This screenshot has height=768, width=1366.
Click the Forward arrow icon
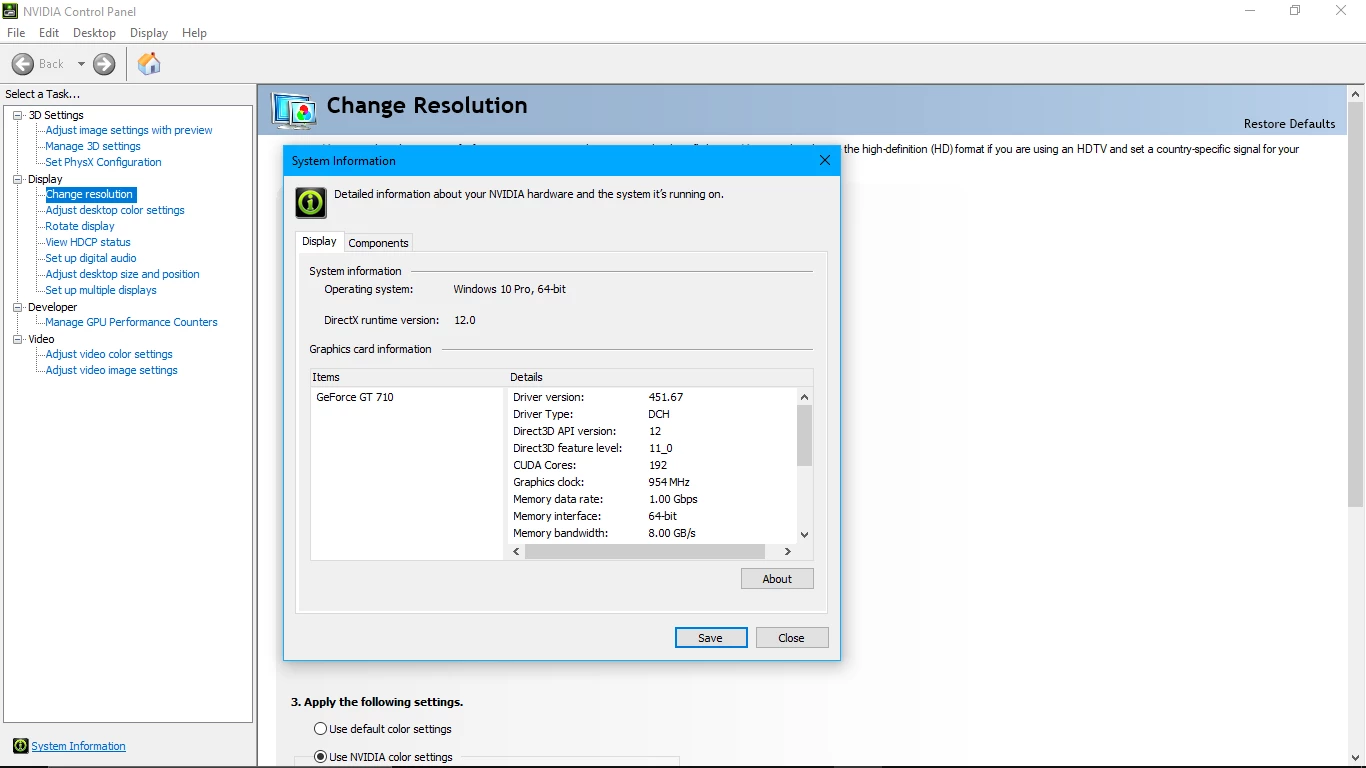coord(104,64)
